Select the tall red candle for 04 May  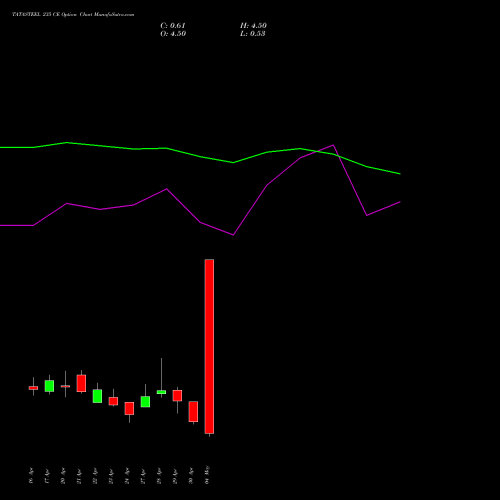point(209,346)
